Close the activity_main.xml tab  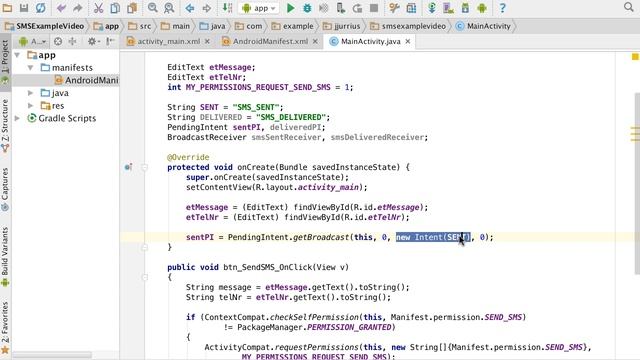(207, 42)
